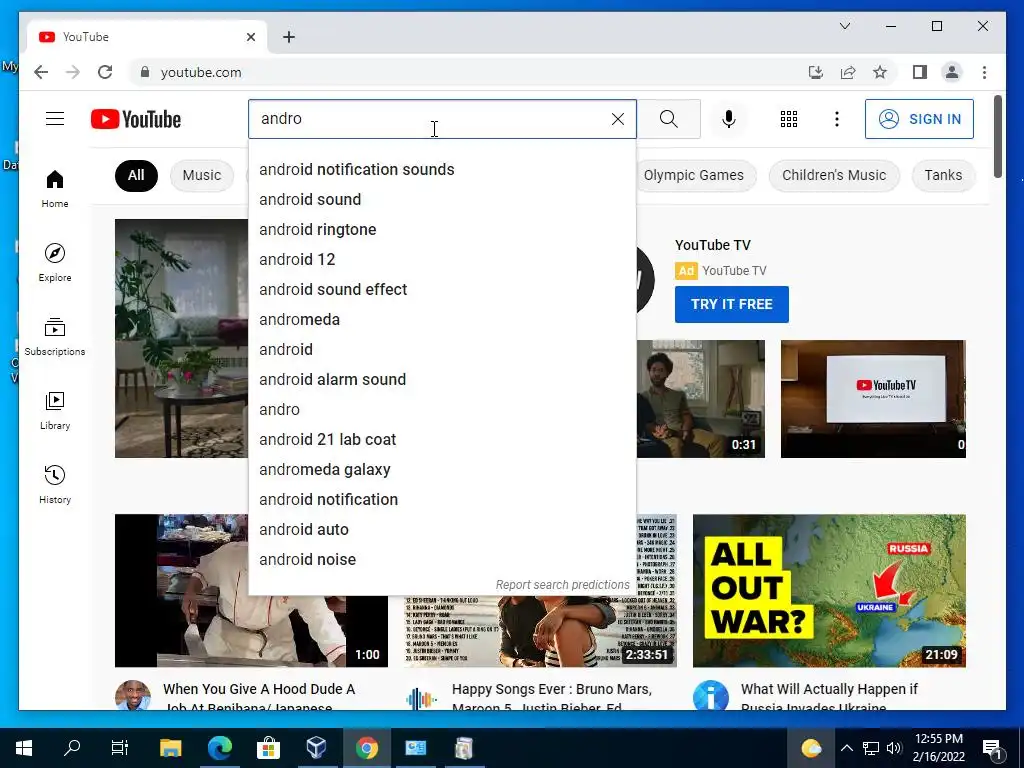Open the 1:00 Benihana video thumbnail
The width and height of the screenshot is (1024, 768).
(x=251, y=590)
